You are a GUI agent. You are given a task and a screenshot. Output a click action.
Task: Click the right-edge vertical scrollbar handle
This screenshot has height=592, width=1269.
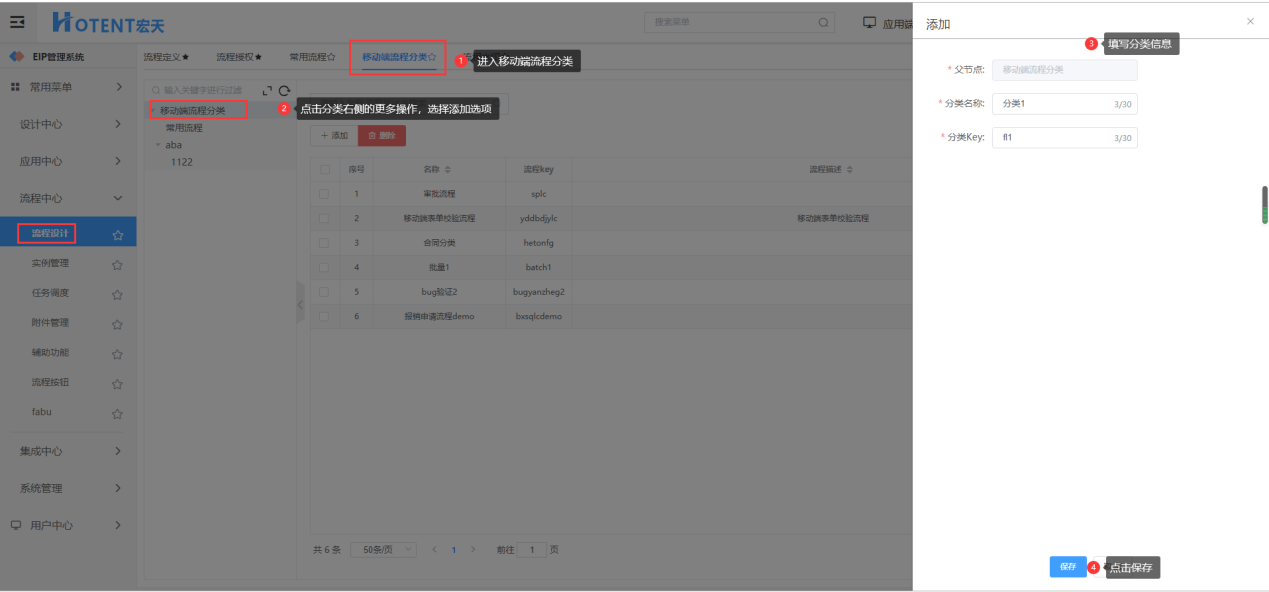click(x=1264, y=205)
